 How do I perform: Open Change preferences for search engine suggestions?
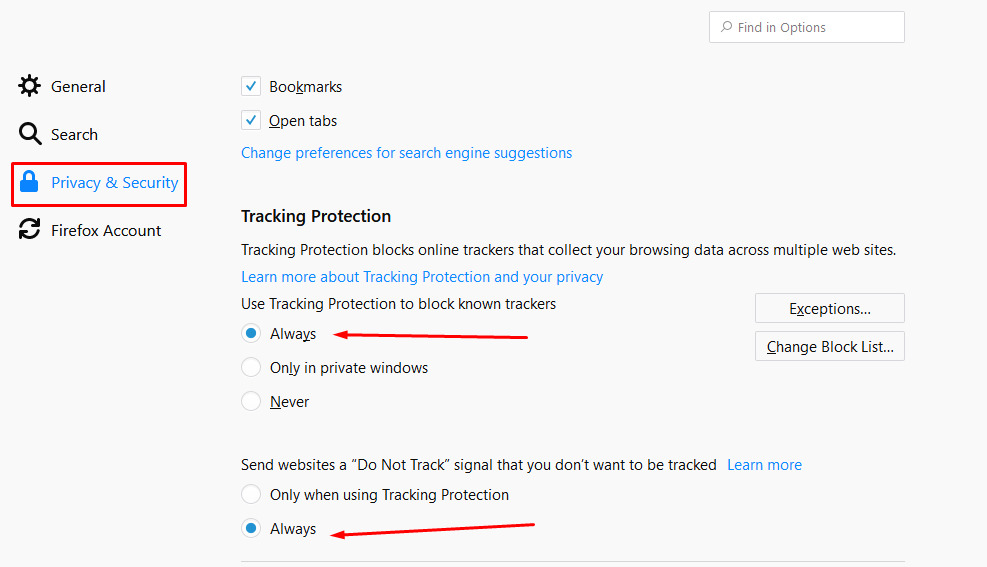(x=407, y=153)
